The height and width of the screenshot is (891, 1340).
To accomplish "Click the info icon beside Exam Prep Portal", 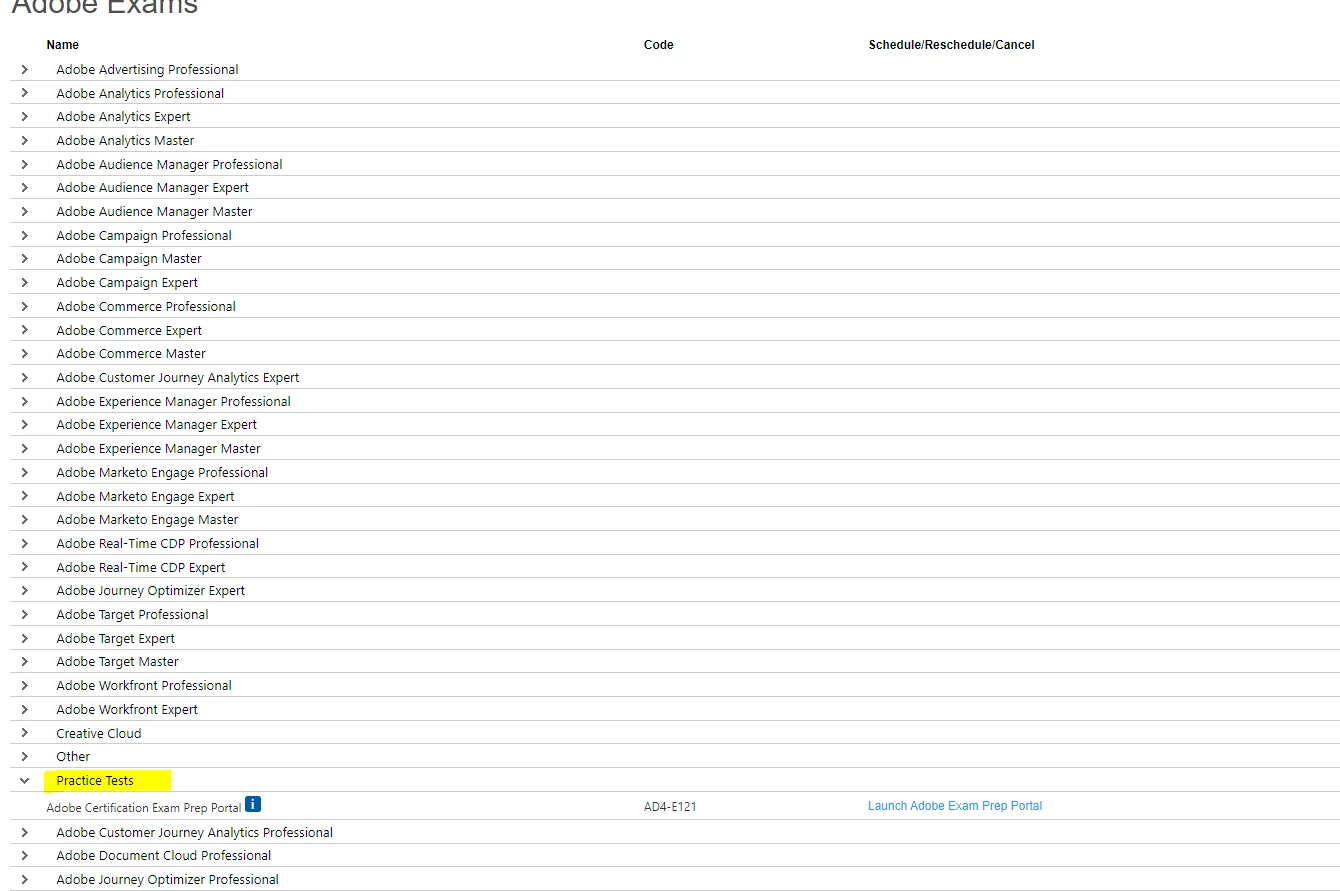I will tap(253, 804).
